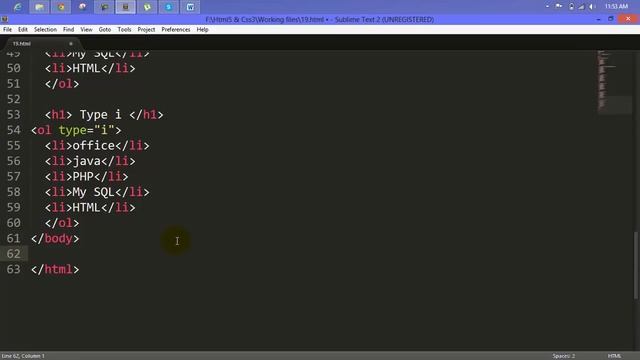Click the 11:53 AM taskbar clock

pyautogui.click(x=616, y=7)
